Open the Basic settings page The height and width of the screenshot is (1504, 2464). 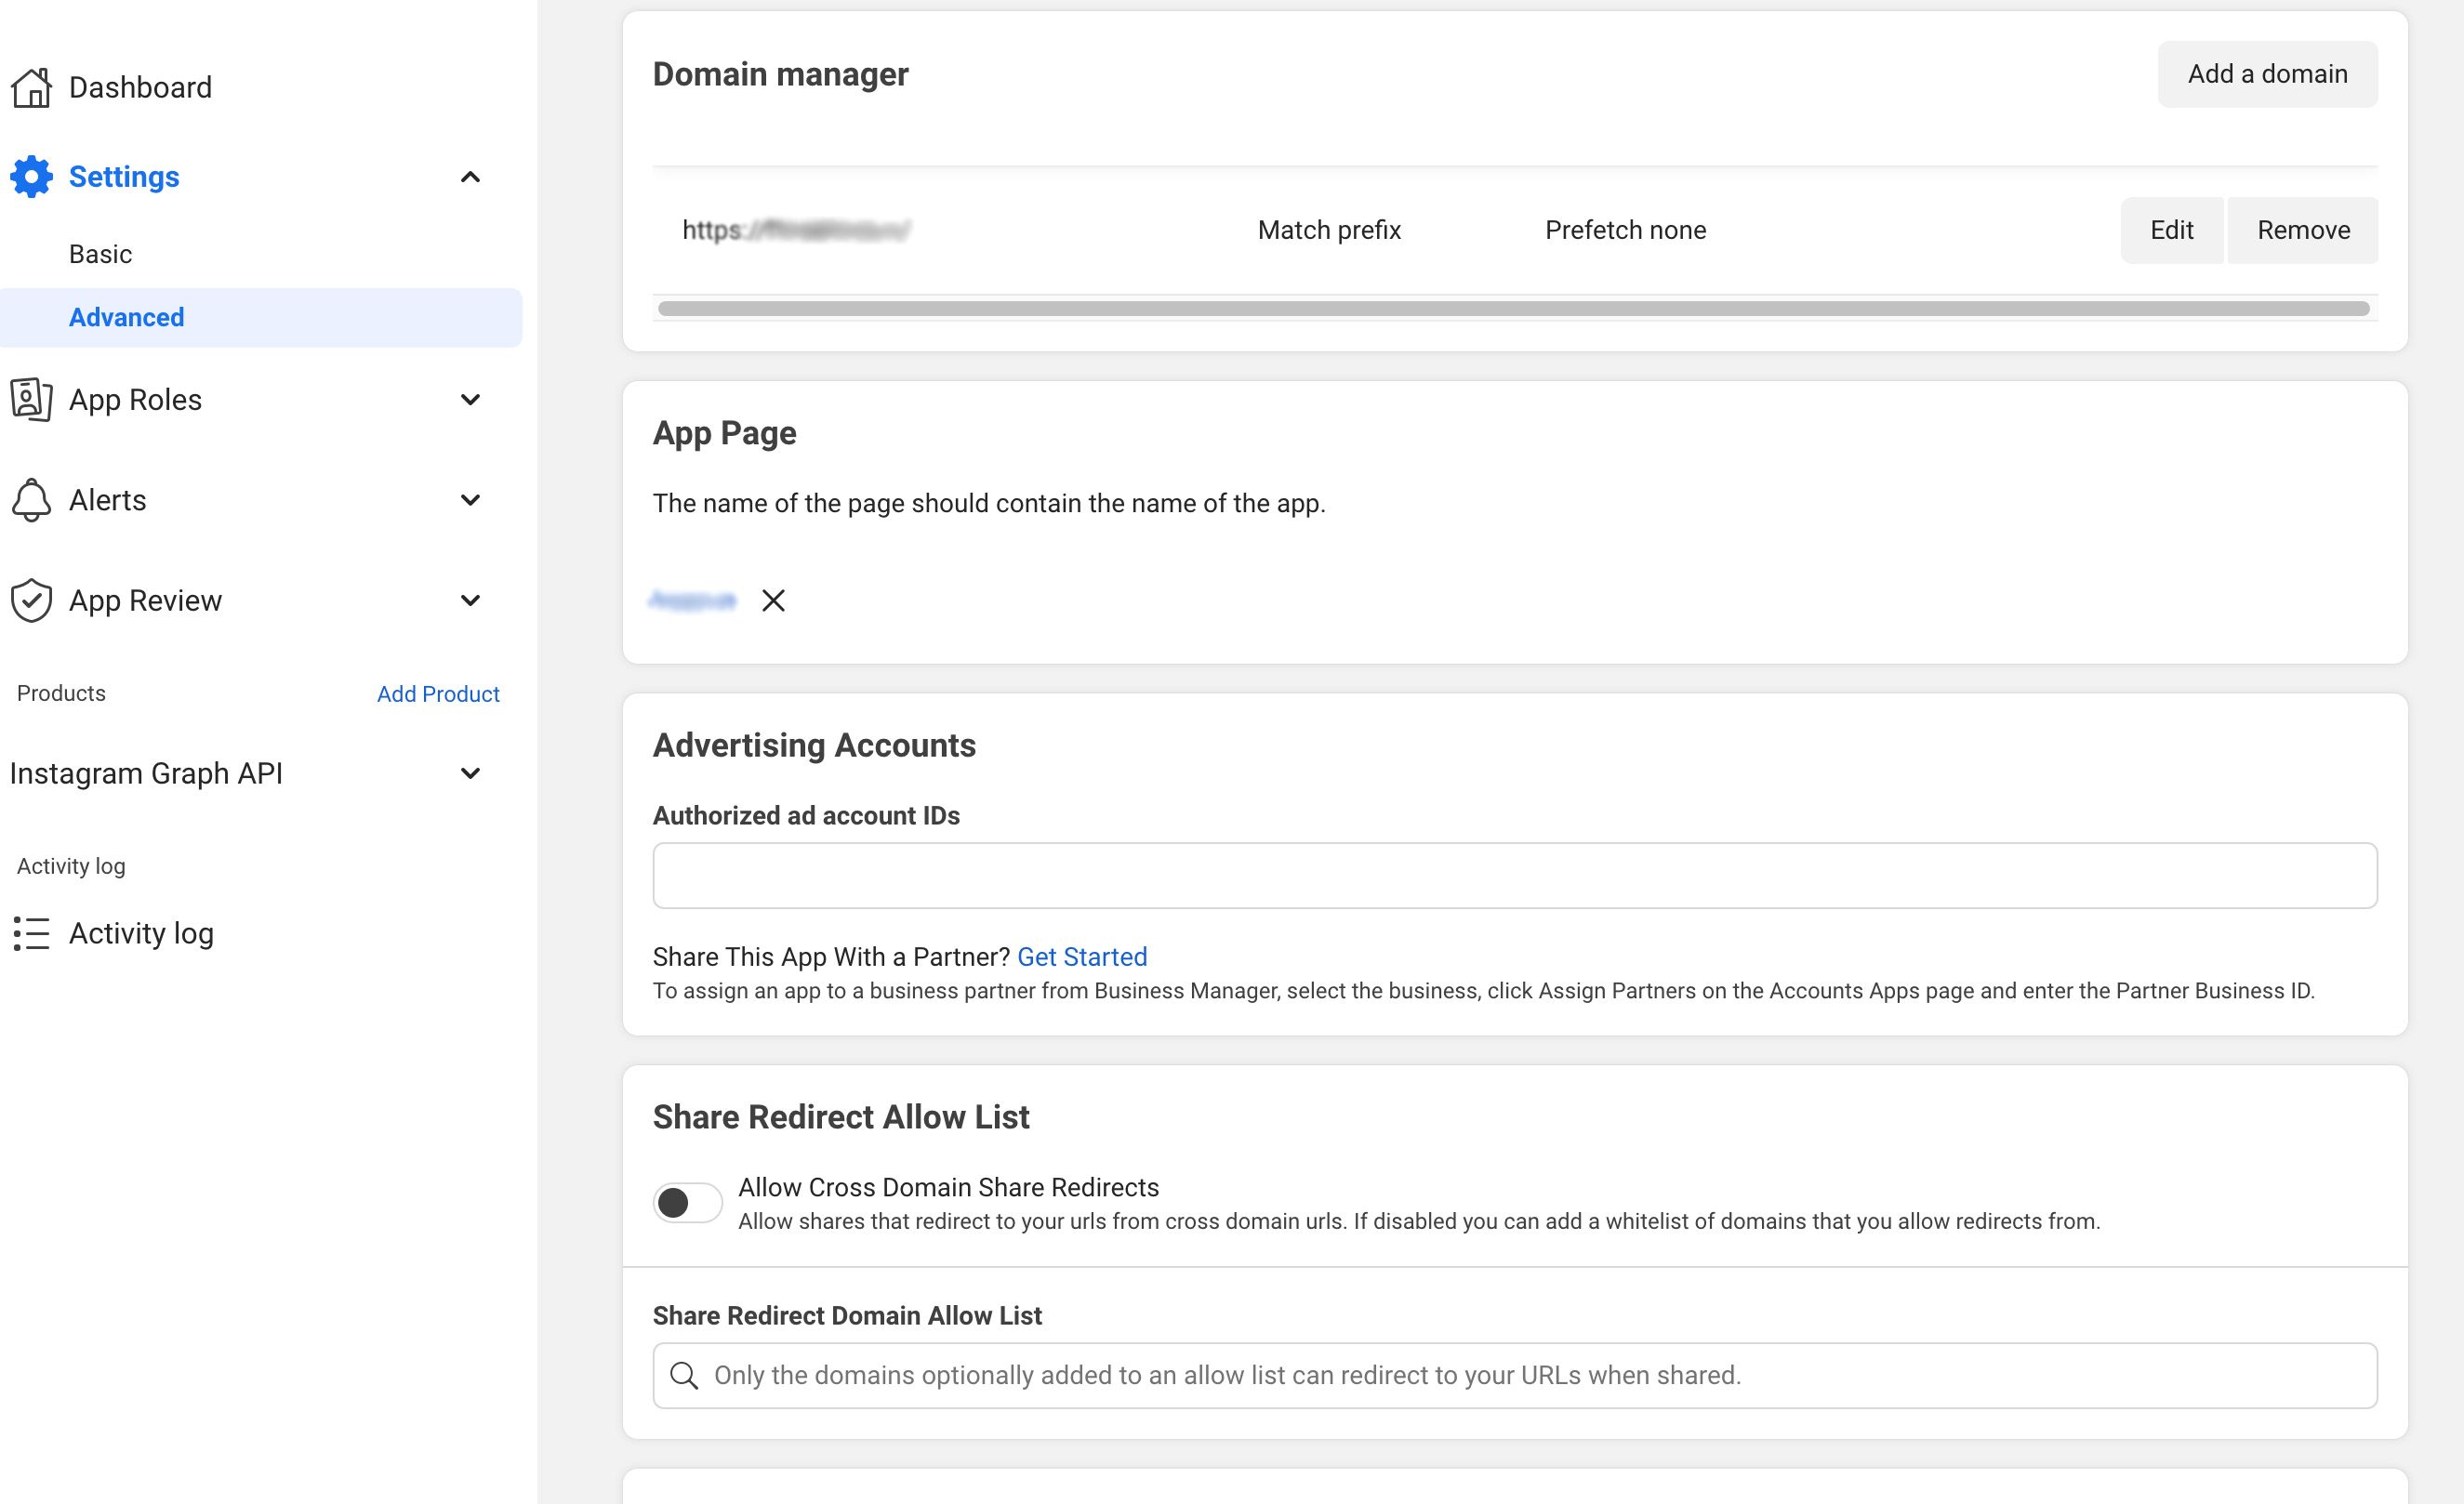(x=100, y=254)
